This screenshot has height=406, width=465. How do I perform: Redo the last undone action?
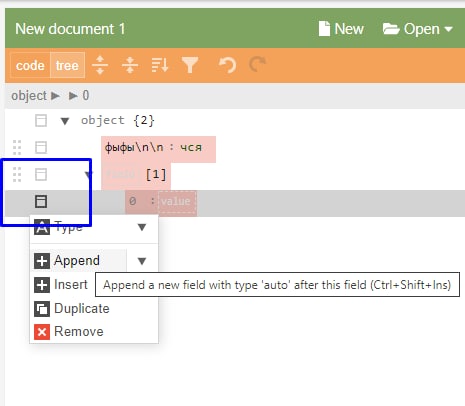pyautogui.click(x=257, y=65)
